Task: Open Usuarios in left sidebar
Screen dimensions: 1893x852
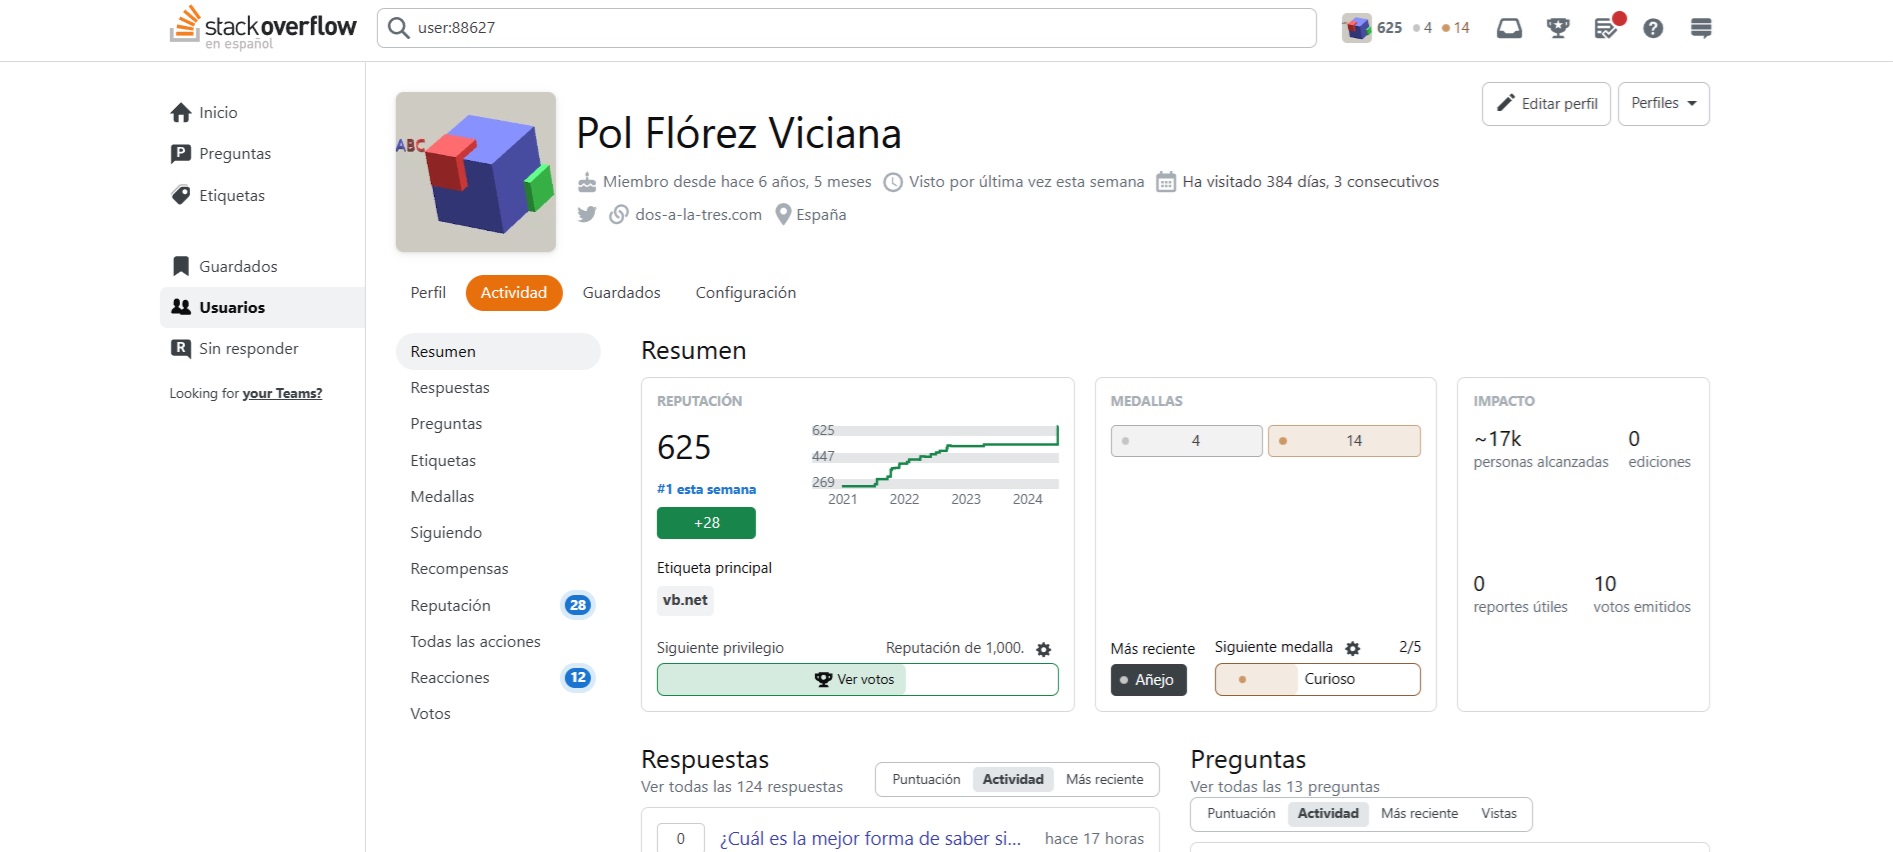Action: 262,307
